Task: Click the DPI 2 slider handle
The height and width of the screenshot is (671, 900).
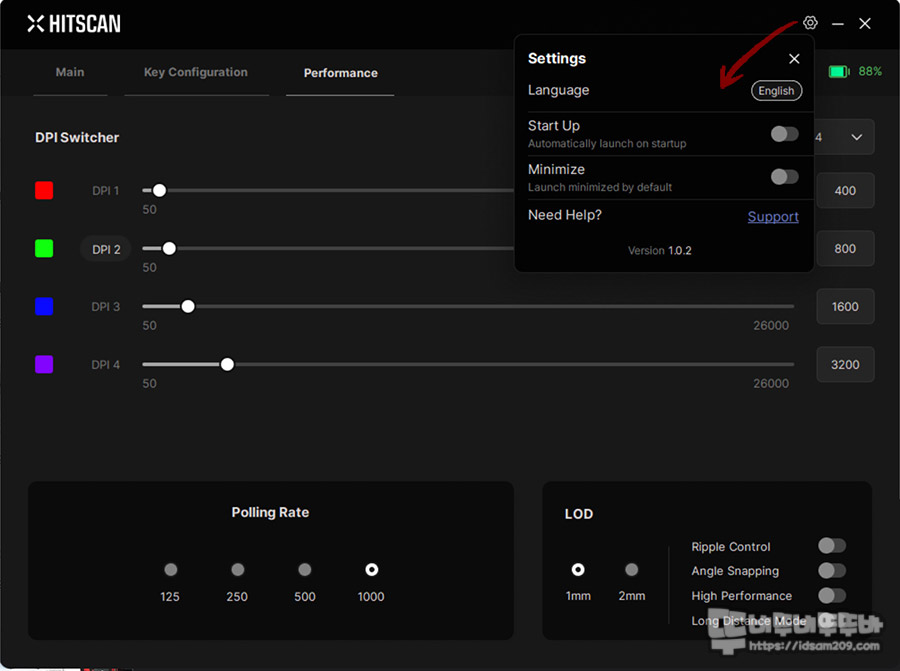Action: [x=169, y=249]
